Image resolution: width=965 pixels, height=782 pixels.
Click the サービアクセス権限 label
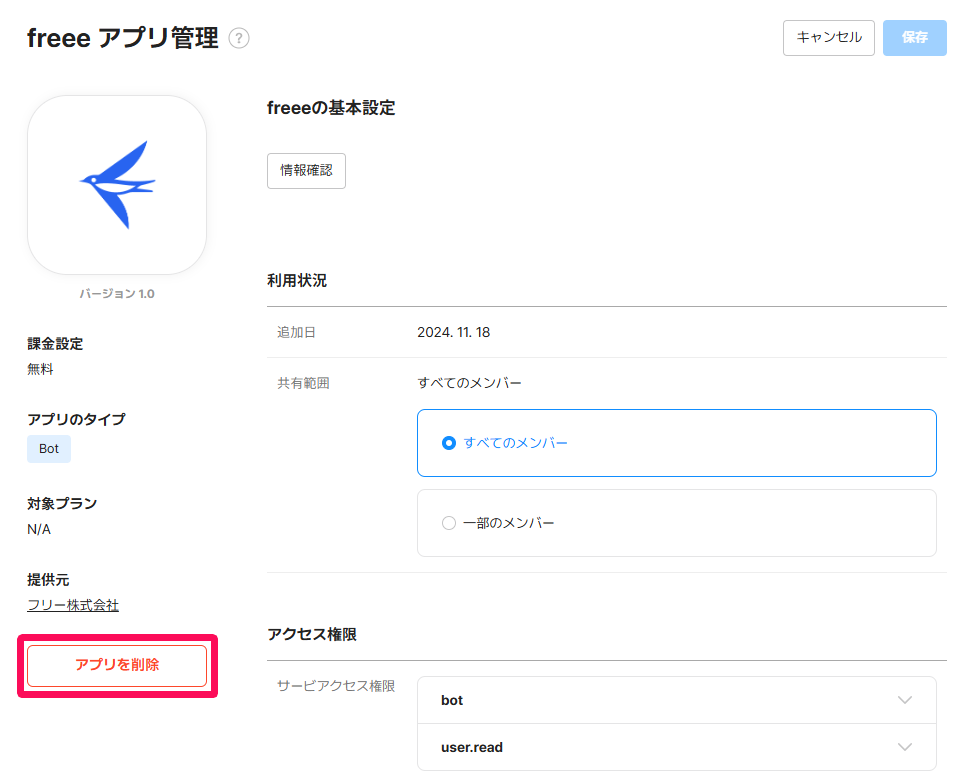pos(336,686)
